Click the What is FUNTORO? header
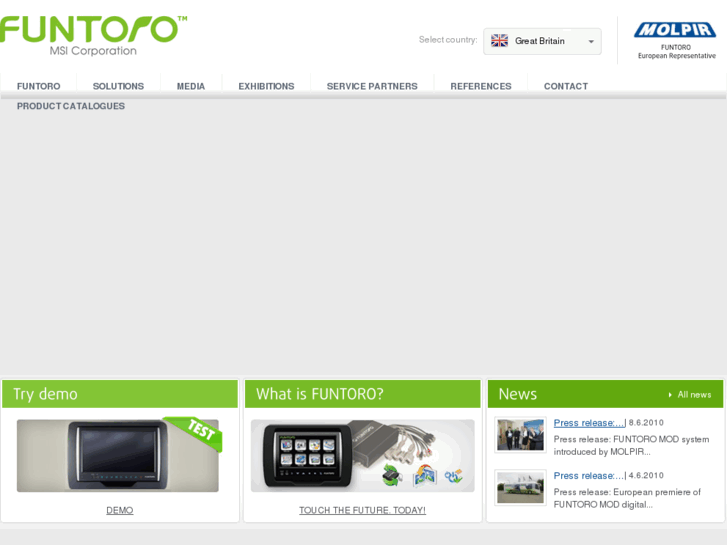Screen dimensions: 727x545 (363, 394)
